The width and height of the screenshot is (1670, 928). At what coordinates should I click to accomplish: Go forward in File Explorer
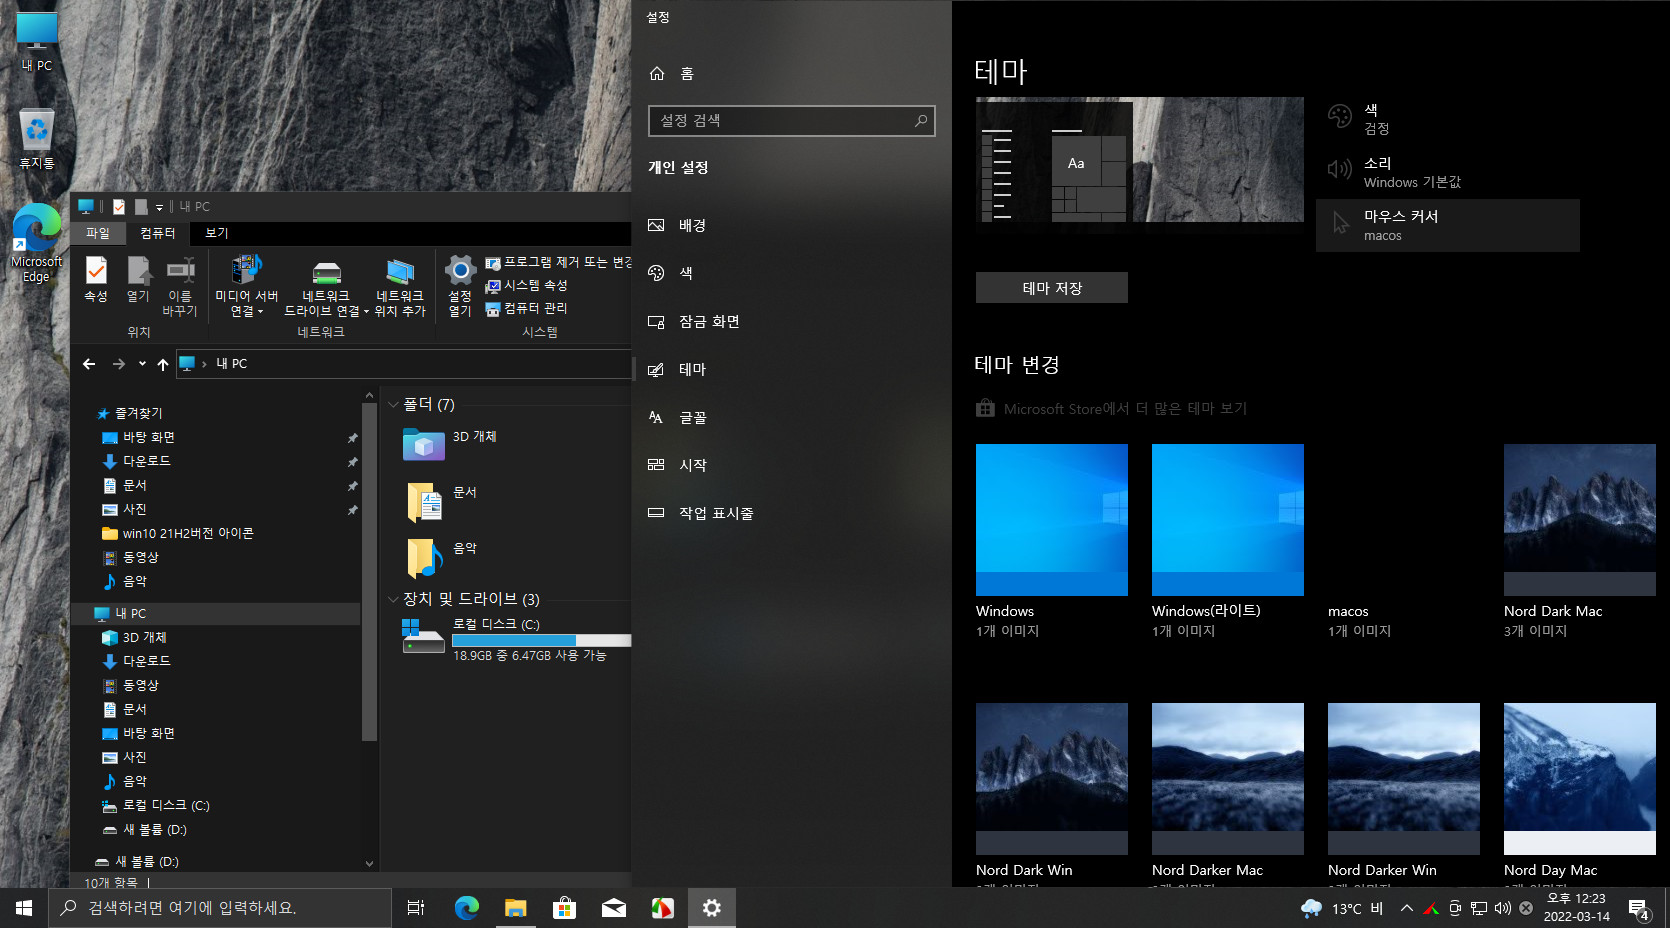119,364
